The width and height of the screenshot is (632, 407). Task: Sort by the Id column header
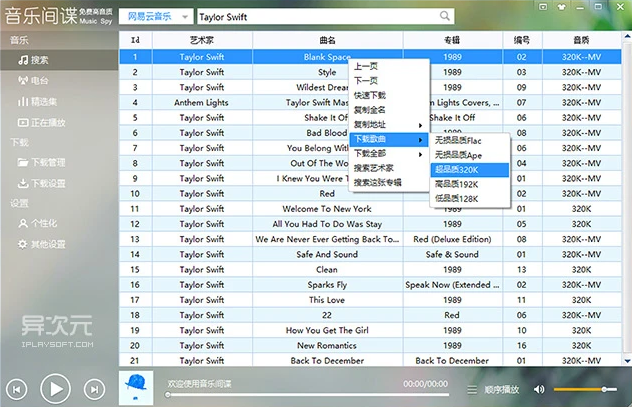pos(135,40)
